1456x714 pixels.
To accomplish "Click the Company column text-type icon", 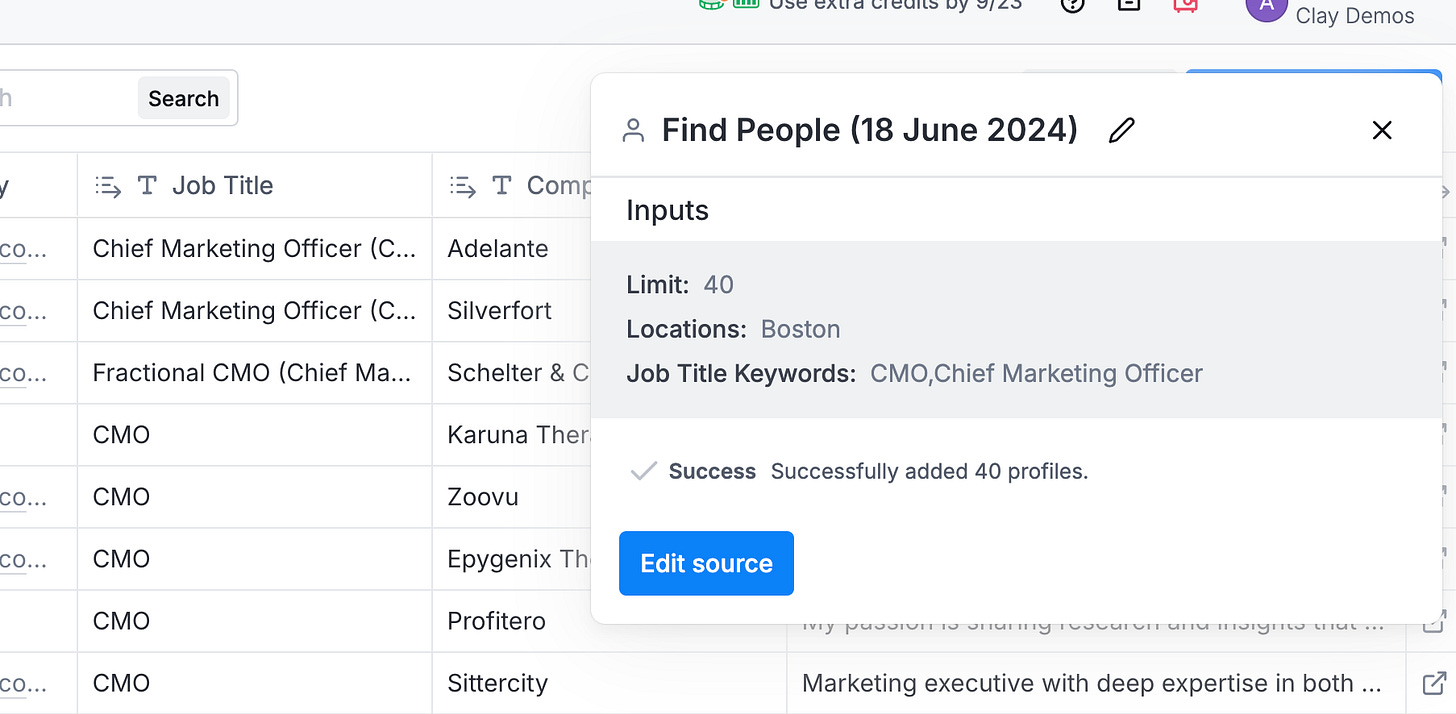I will pyautogui.click(x=502, y=185).
